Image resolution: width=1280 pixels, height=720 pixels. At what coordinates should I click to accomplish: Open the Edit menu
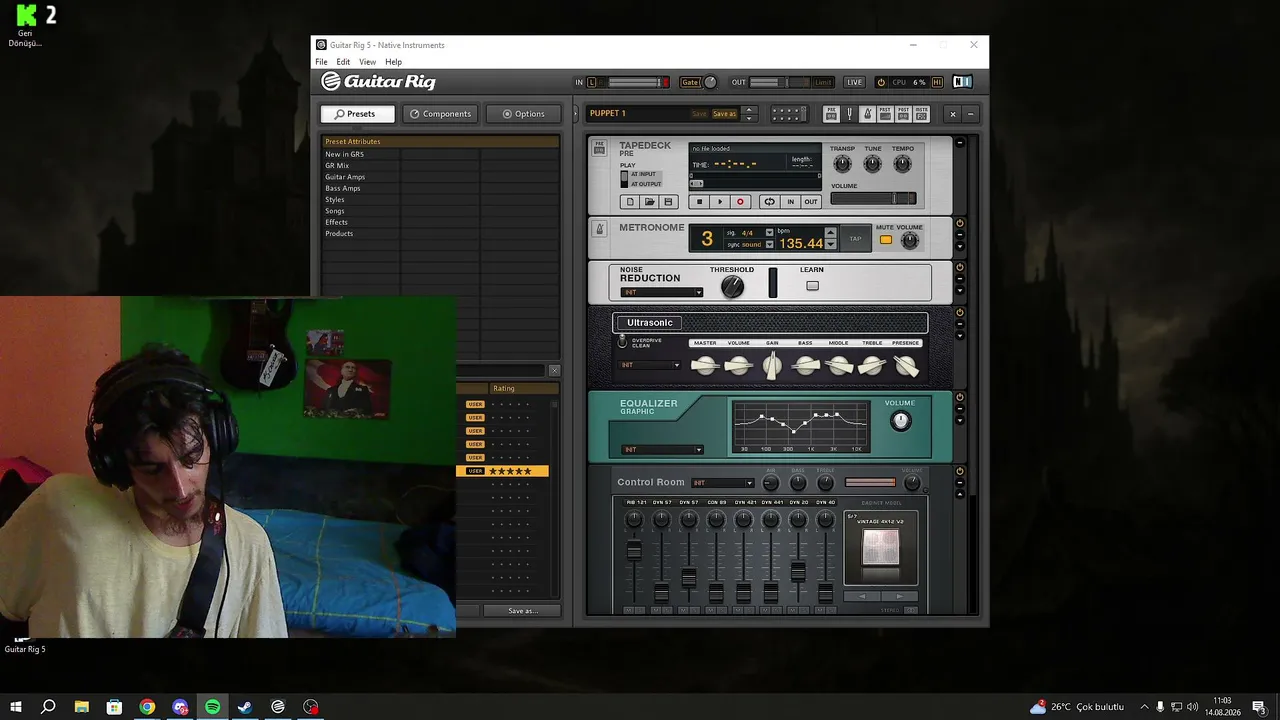(343, 62)
